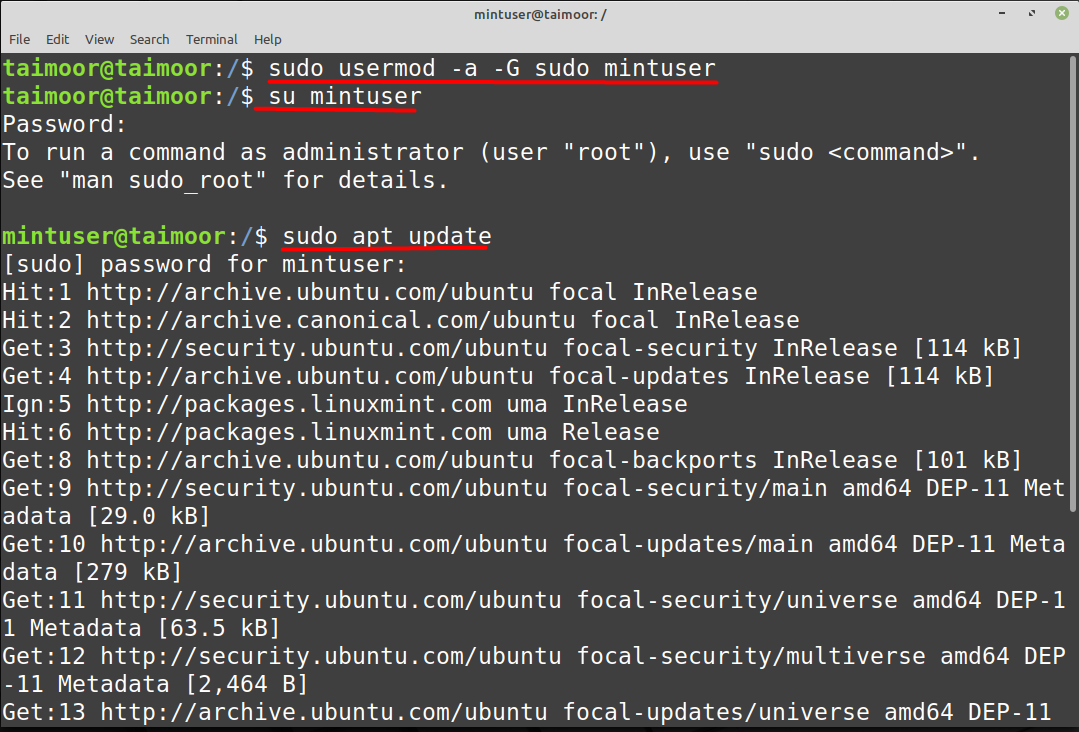This screenshot has height=732, width=1079.
Task: Select the underlined su mintuser command
Action: point(340,96)
